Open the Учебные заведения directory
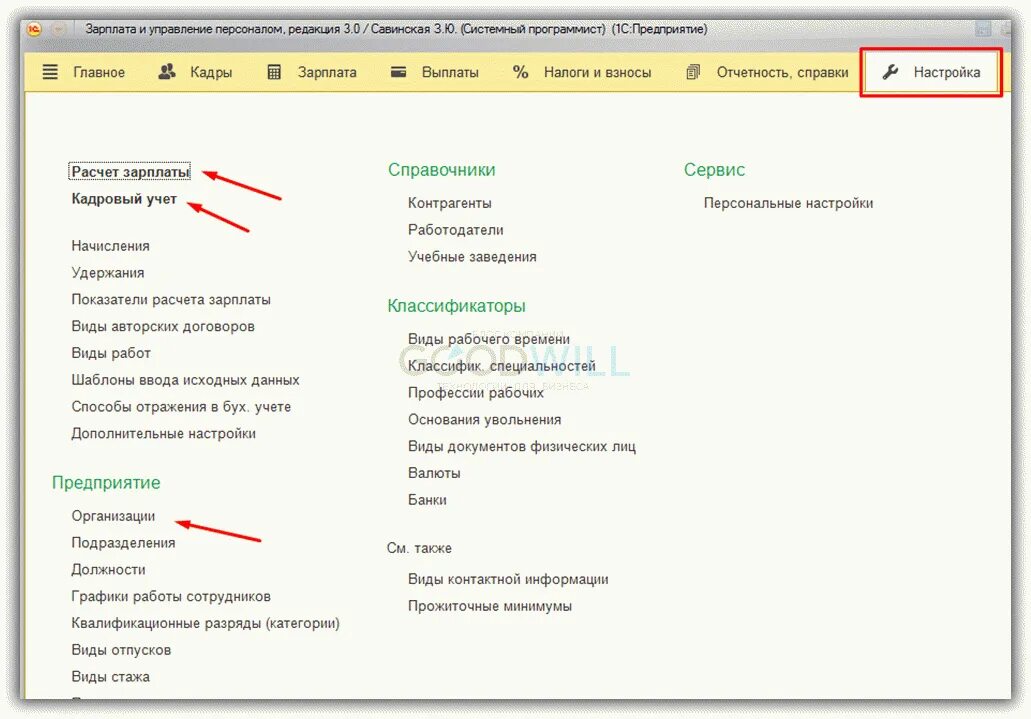1031x719 pixels. (472, 257)
